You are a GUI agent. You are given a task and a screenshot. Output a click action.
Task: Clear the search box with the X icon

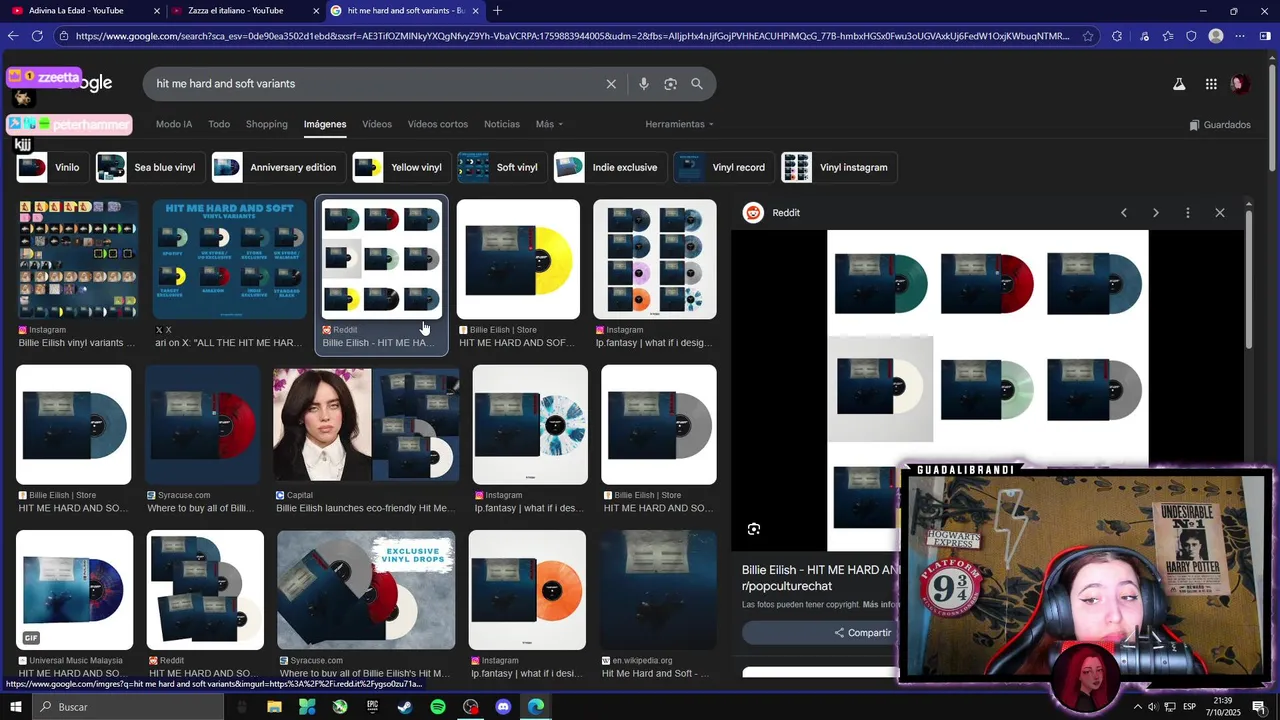[611, 84]
